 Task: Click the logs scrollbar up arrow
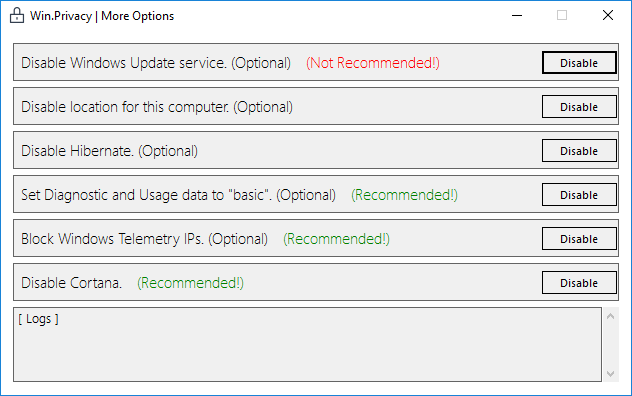pyautogui.click(x=610, y=316)
